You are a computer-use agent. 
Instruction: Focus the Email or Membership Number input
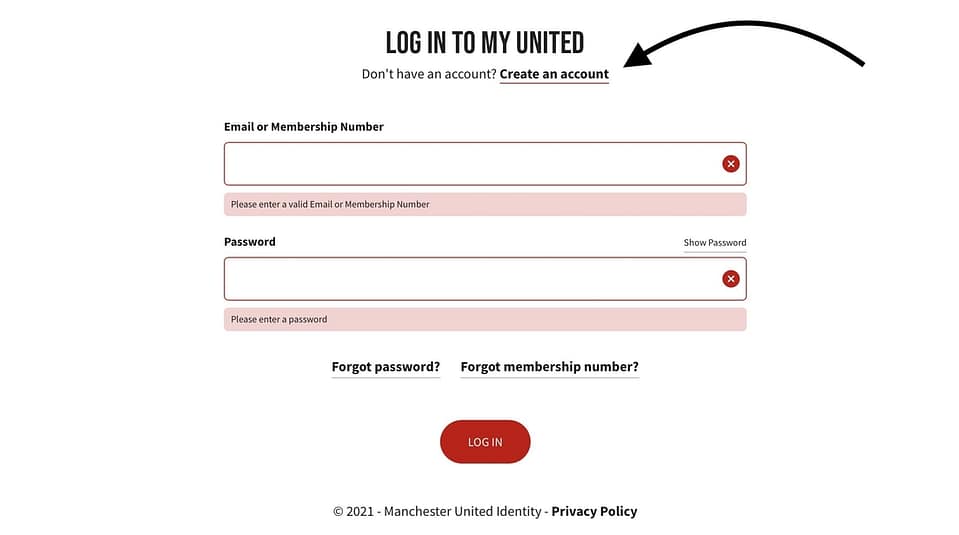(470, 164)
